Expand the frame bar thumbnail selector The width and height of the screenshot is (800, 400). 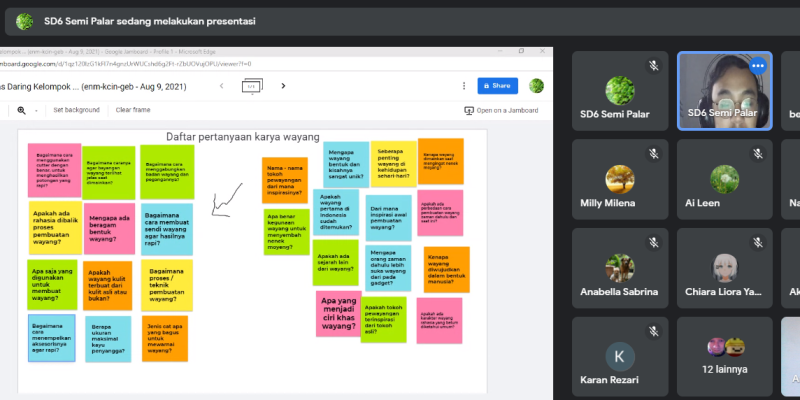click(x=252, y=86)
